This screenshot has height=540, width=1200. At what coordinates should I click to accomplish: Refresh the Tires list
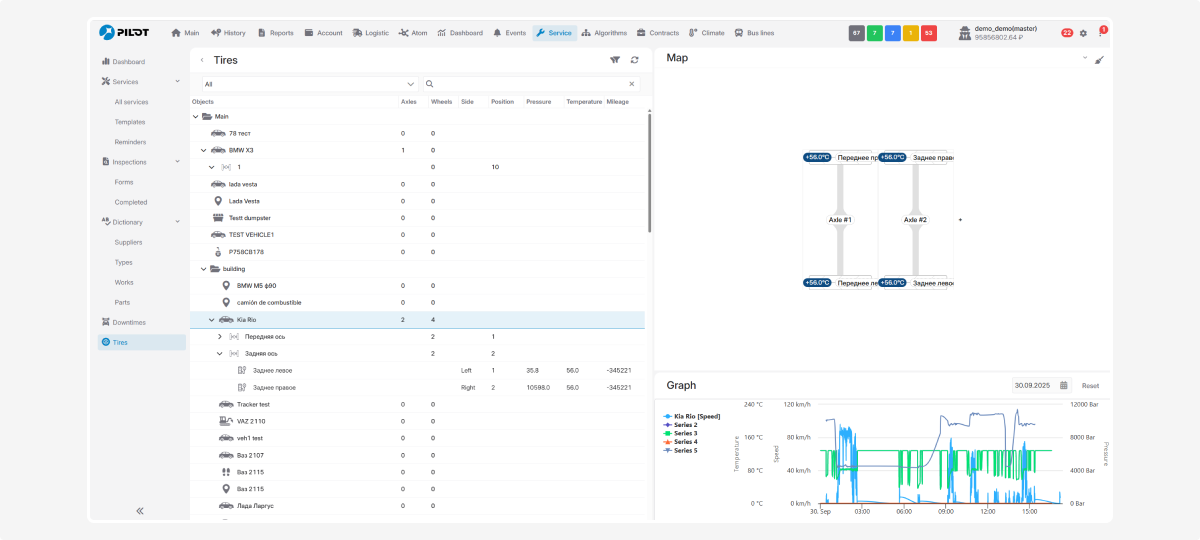634,60
